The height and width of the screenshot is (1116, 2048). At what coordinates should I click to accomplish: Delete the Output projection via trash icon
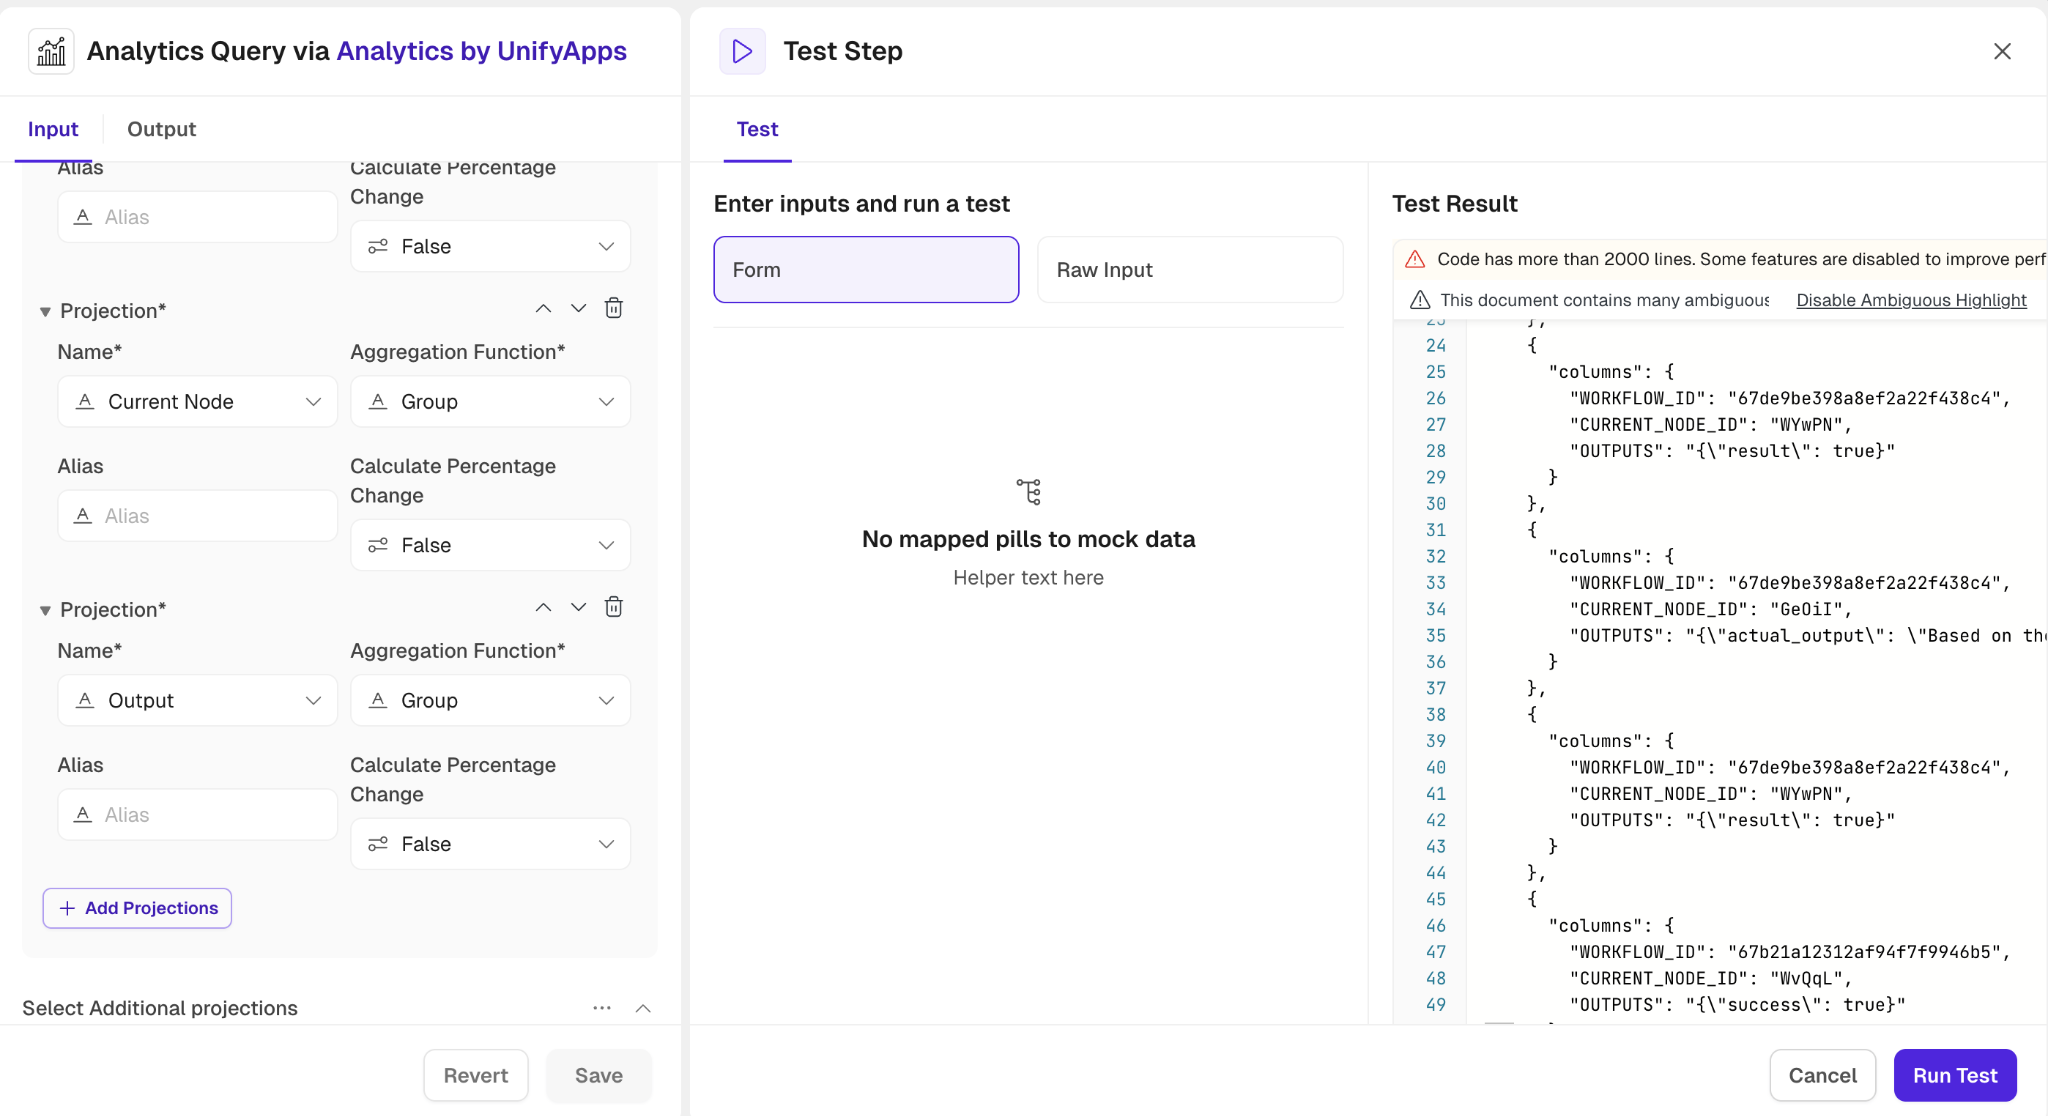tap(614, 607)
